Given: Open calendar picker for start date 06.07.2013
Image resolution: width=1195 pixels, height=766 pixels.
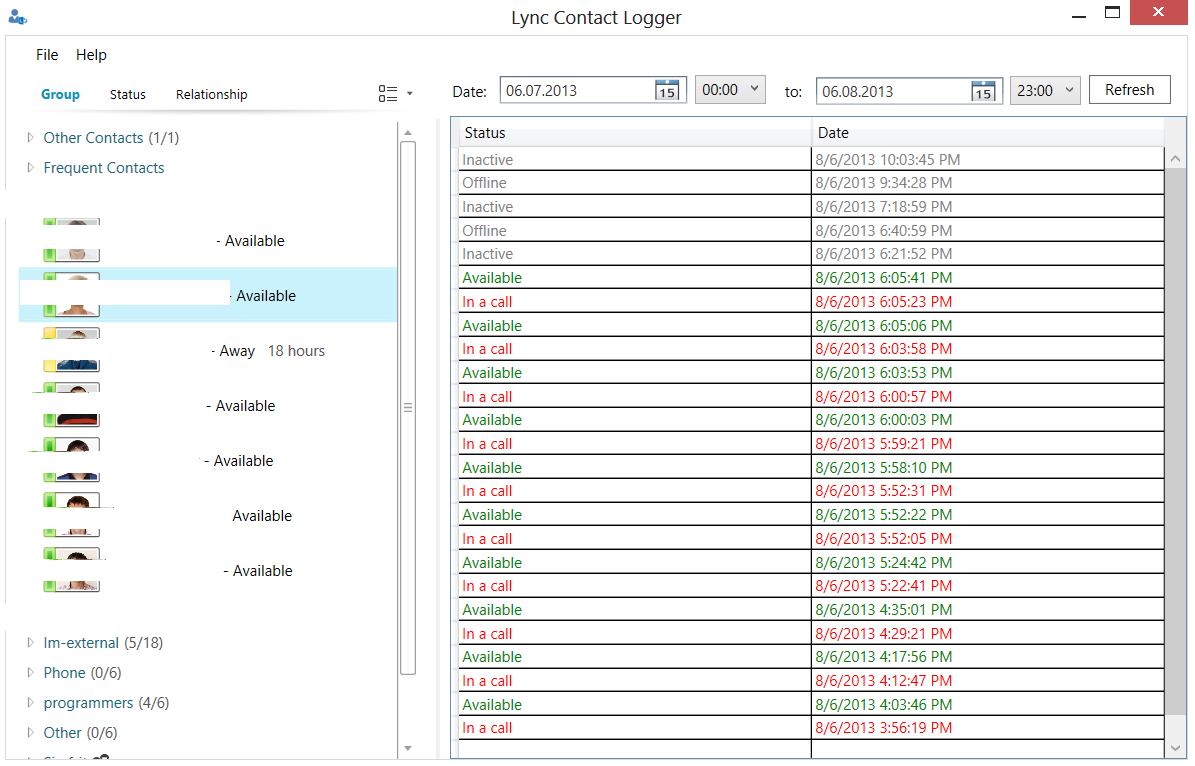Looking at the screenshot, I should pos(667,90).
